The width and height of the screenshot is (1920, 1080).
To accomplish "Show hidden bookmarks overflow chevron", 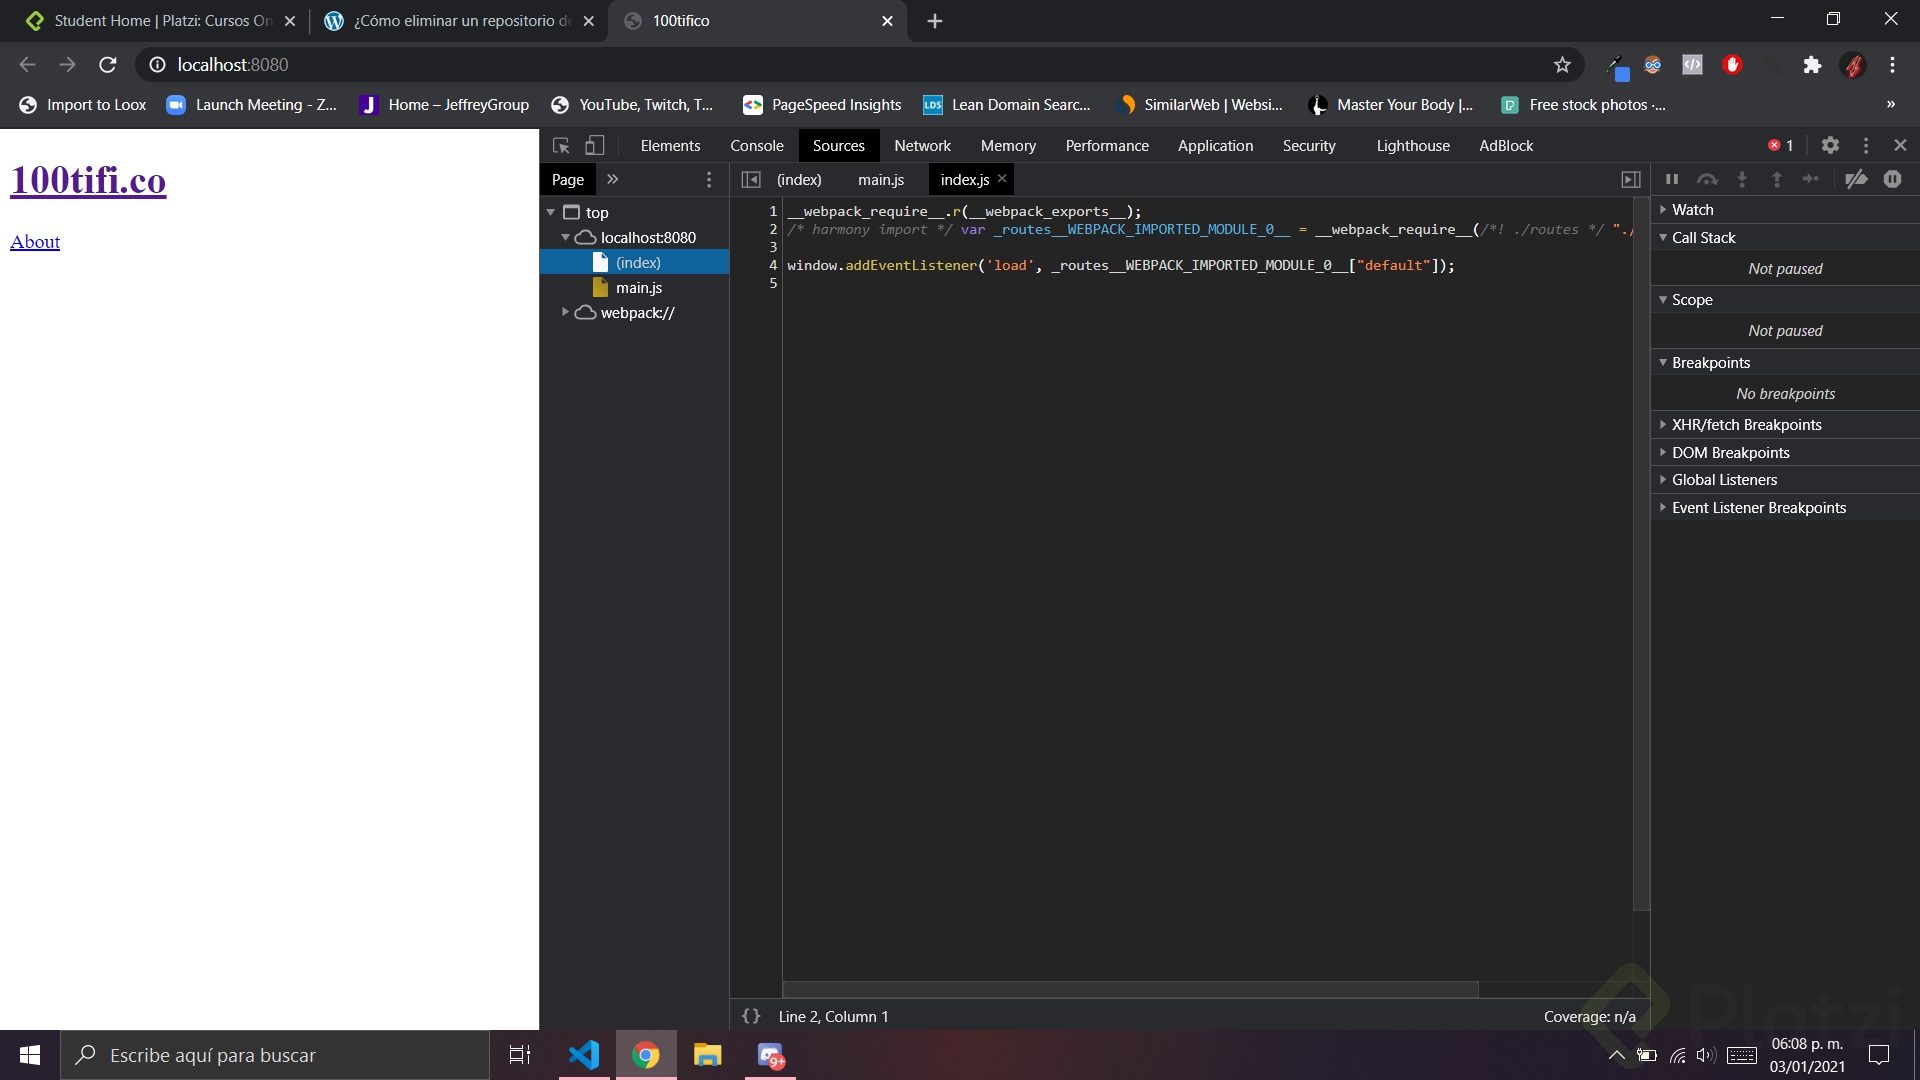I will tap(1891, 105).
